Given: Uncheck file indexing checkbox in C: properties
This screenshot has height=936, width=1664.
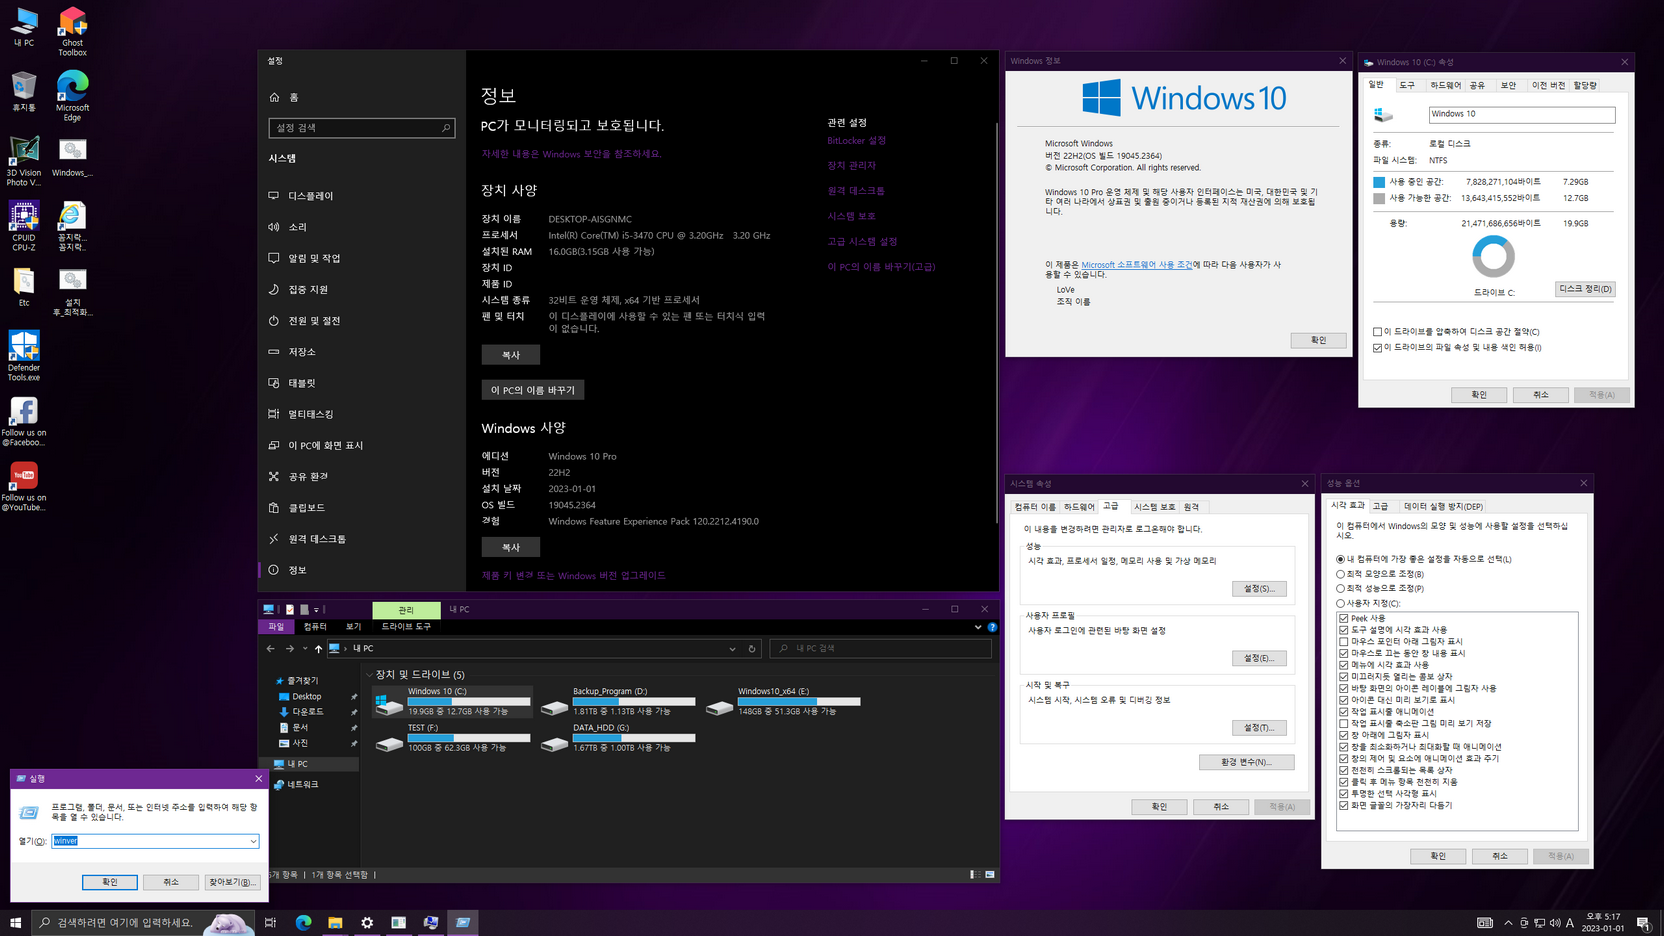Looking at the screenshot, I should (x=1377, y=347).
